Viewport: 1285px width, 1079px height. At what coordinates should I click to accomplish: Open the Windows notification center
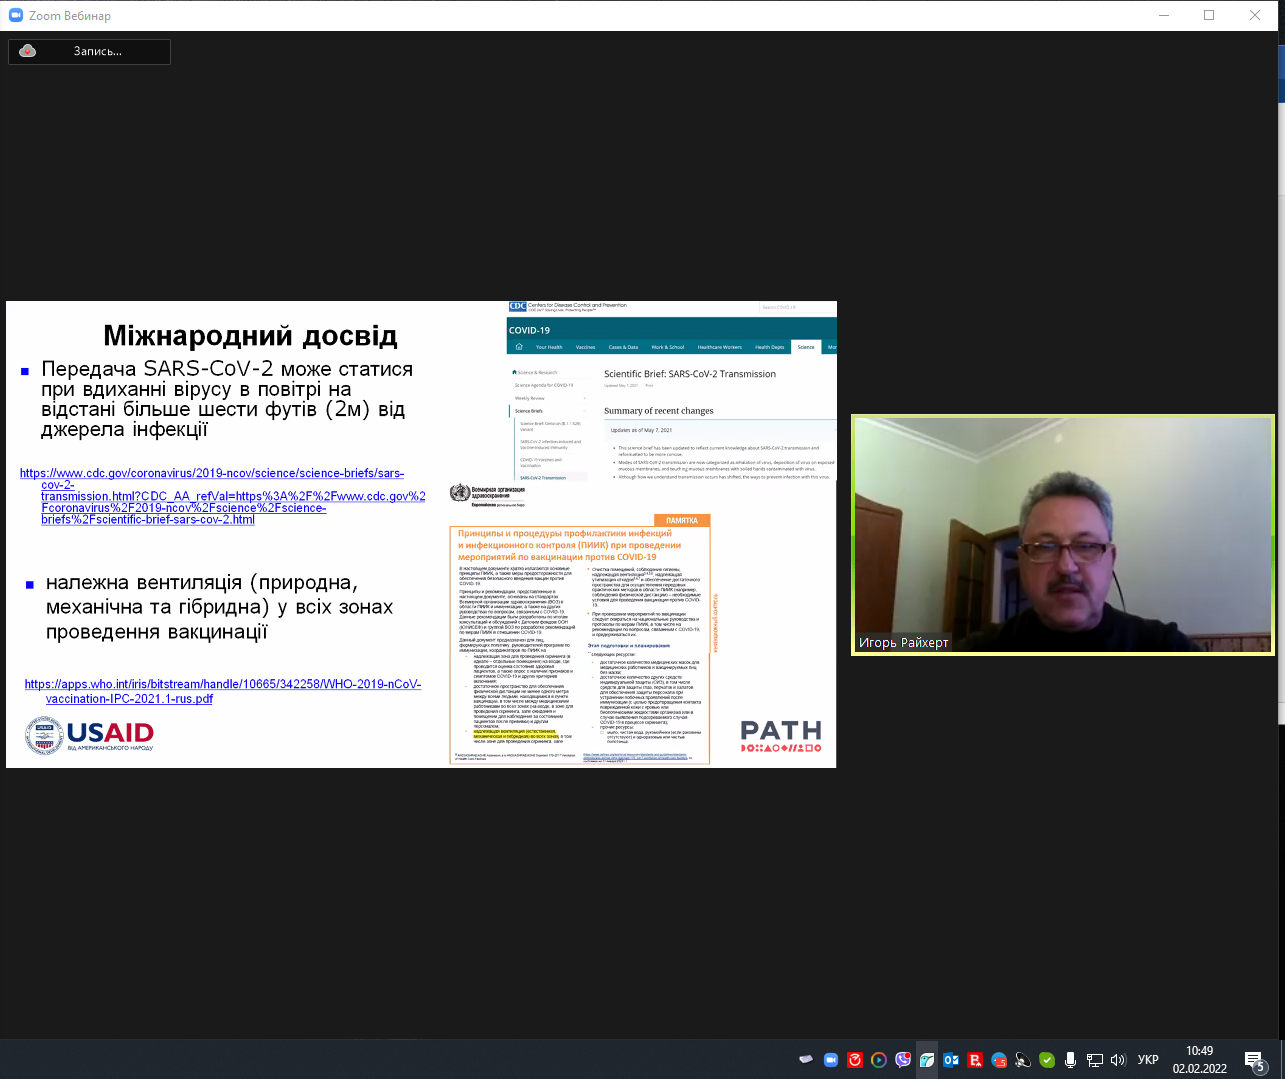click(1255, 1060)
